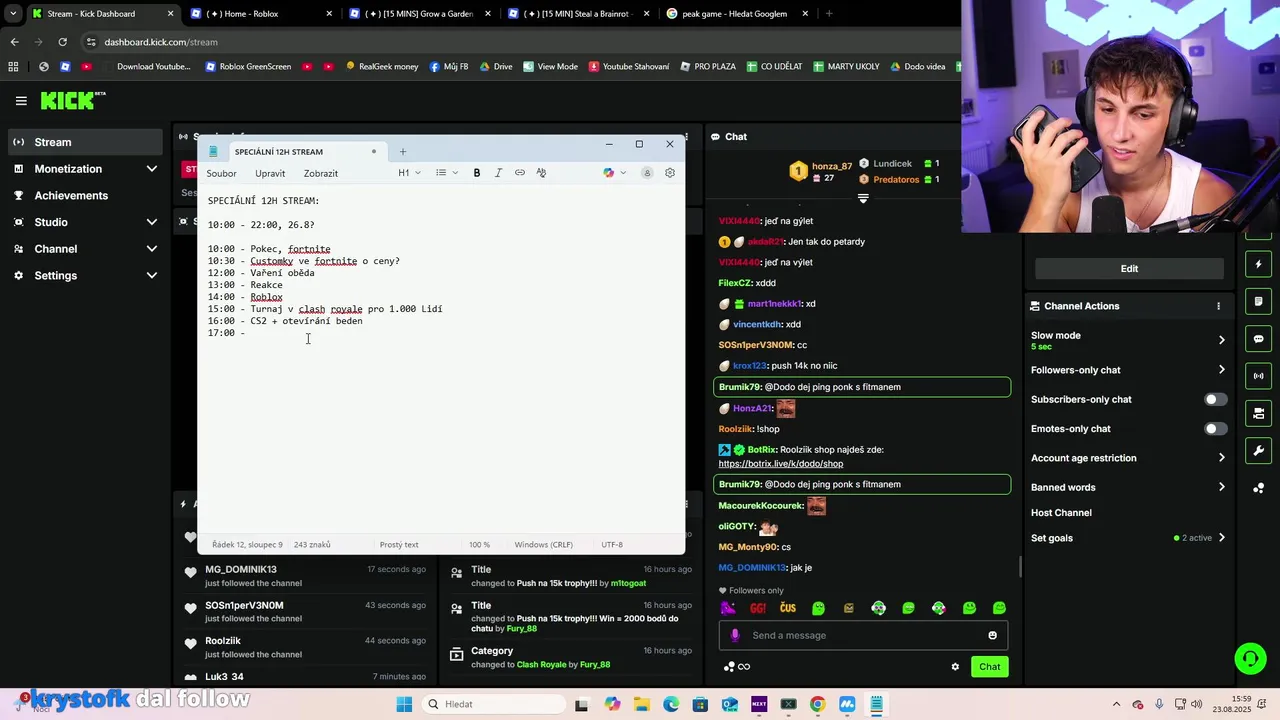Open Zobrazit menu in Notepad
This screenshot has height=720, width=1280.
321,173
